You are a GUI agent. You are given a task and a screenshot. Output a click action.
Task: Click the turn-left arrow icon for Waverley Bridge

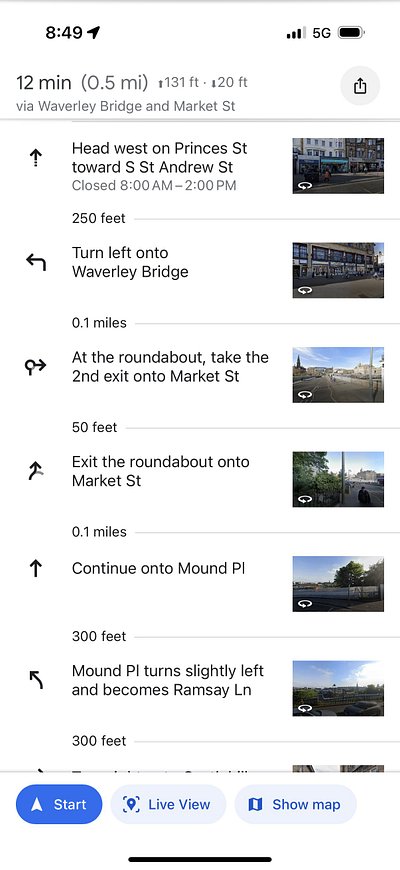[36, 262]
